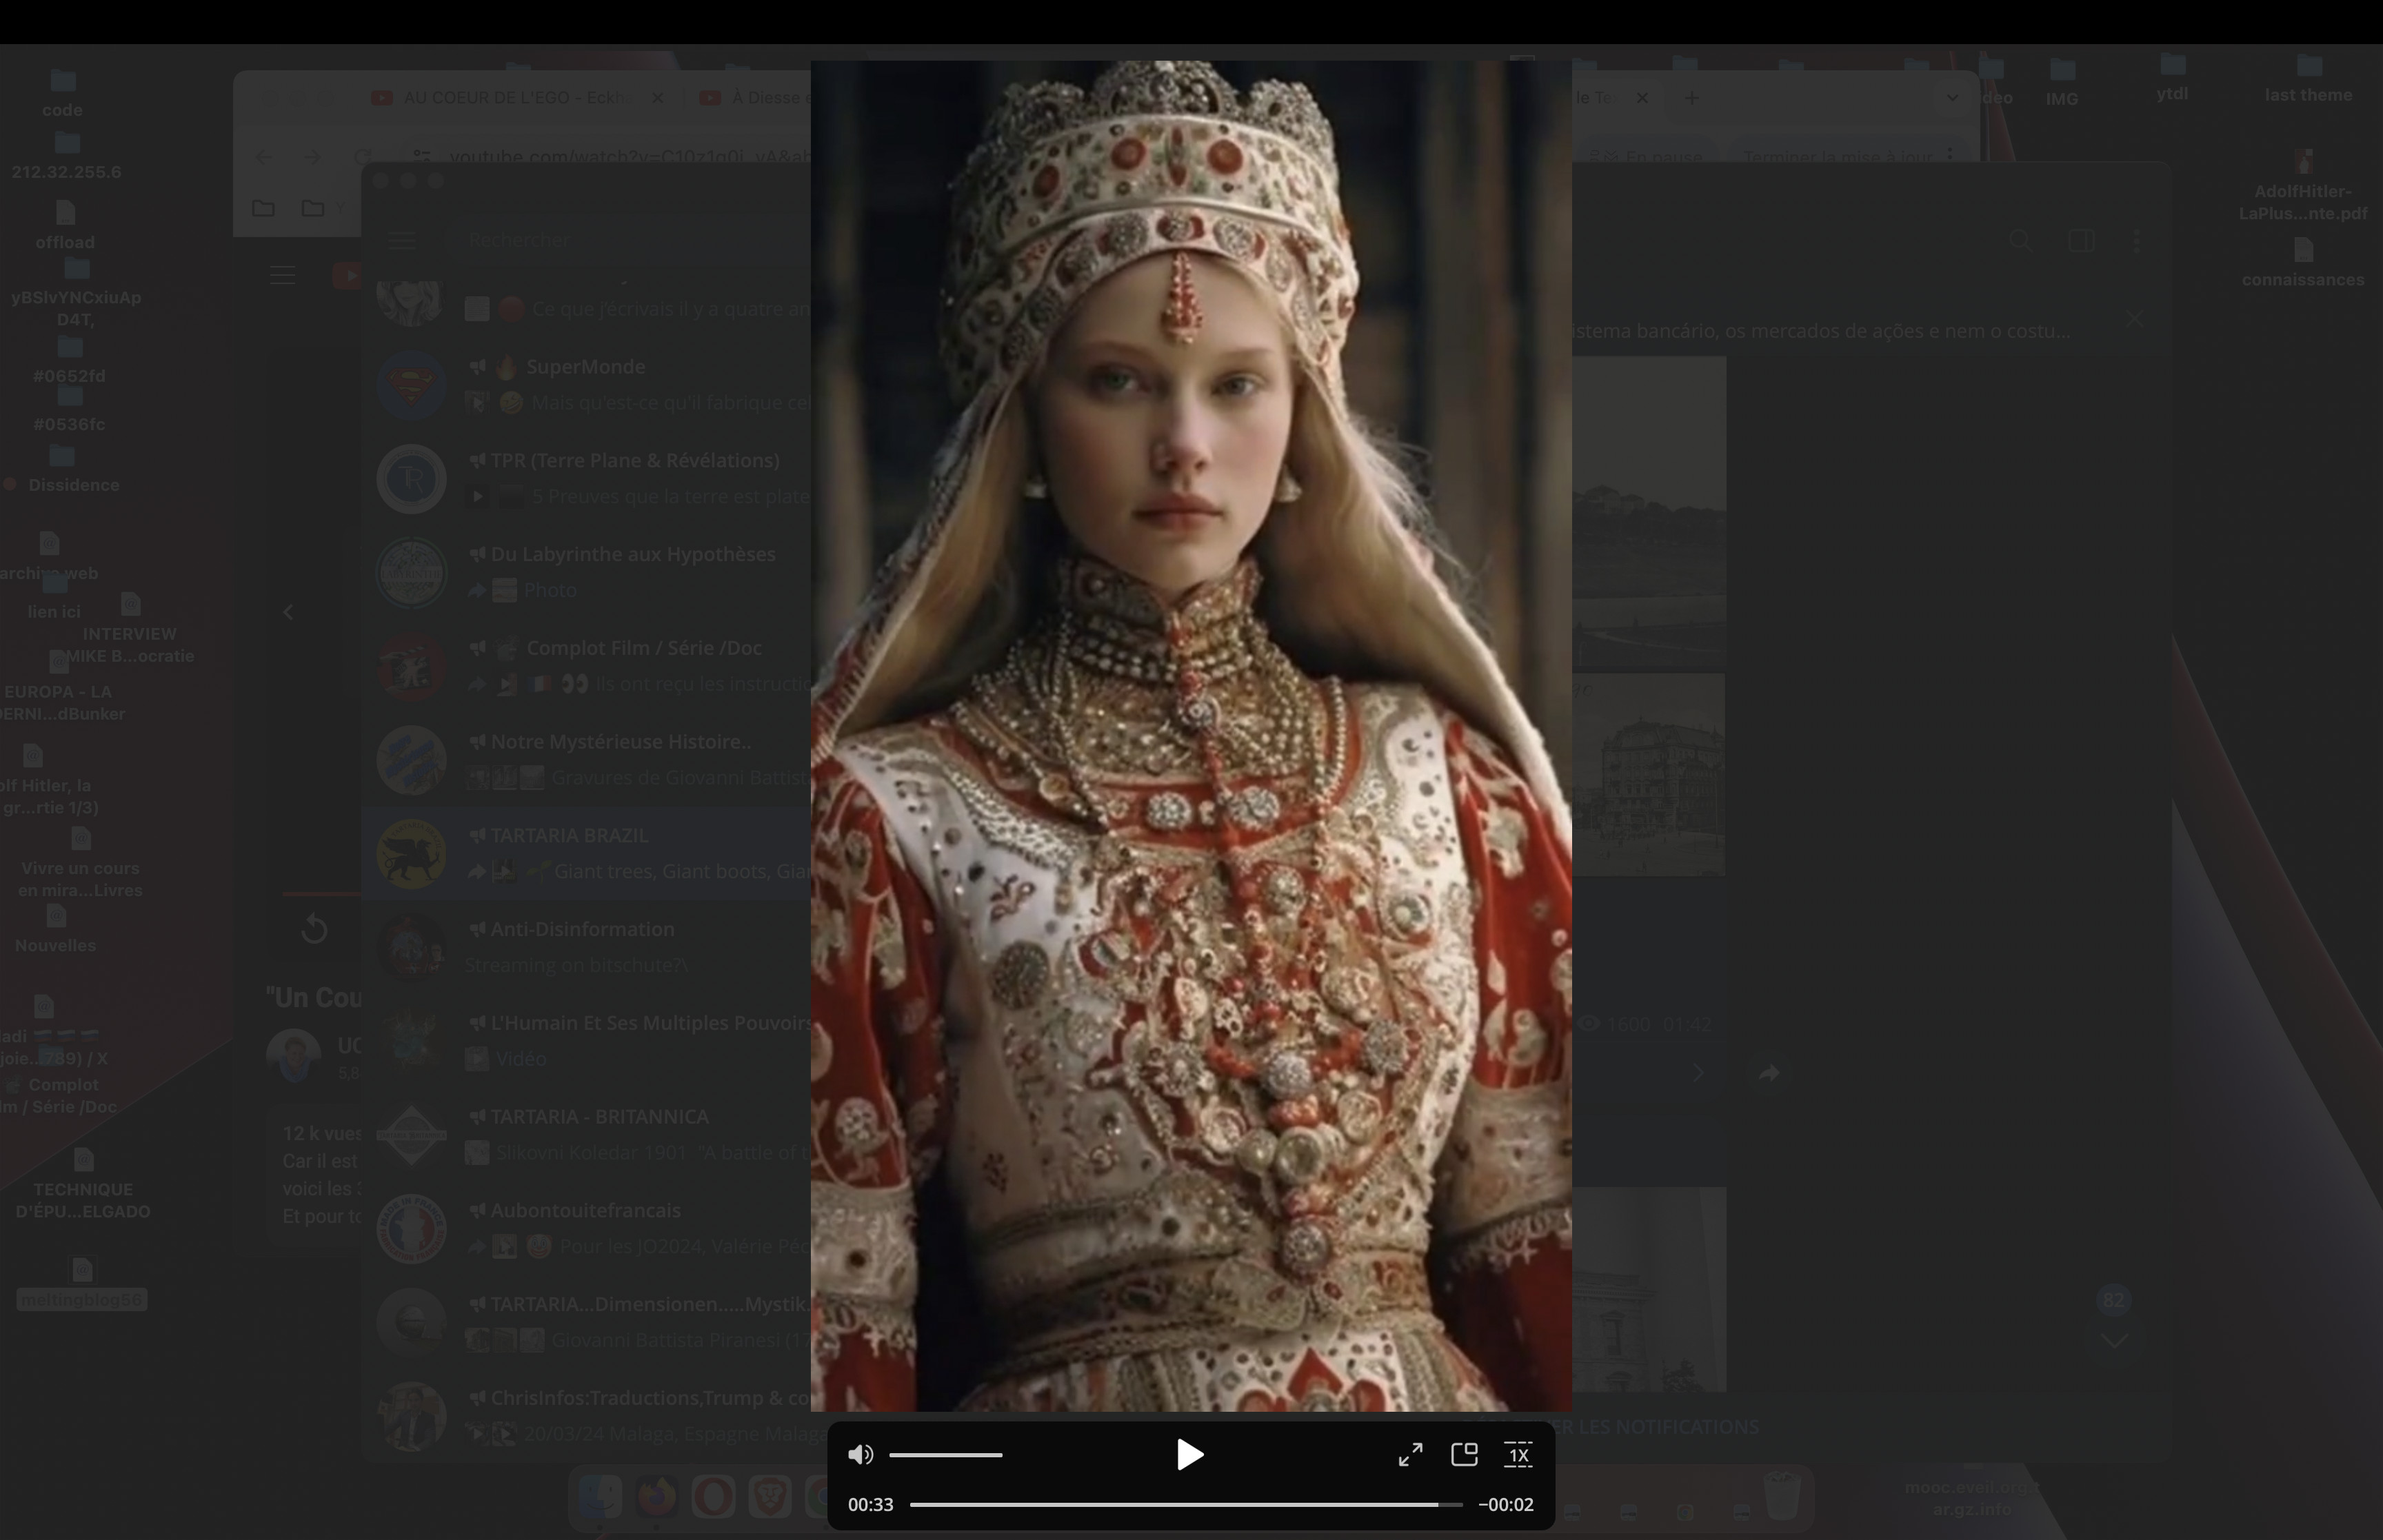The width and height of the screenshot is (2383, 1540).
Task: Open the code folder on desktop
Action: pyautogui.click(x=62, y=92)
